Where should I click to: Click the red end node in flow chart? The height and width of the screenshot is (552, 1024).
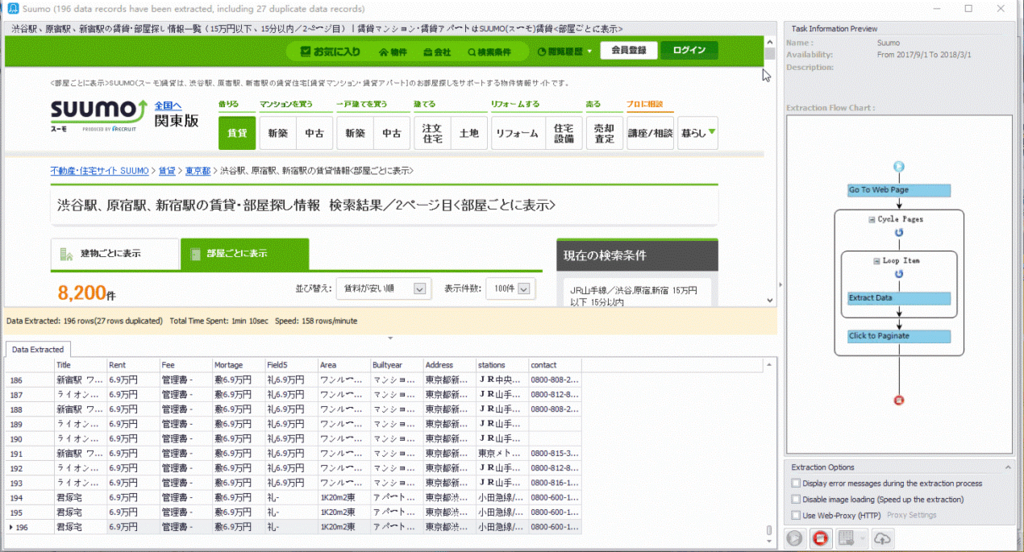tap(899, 400)
